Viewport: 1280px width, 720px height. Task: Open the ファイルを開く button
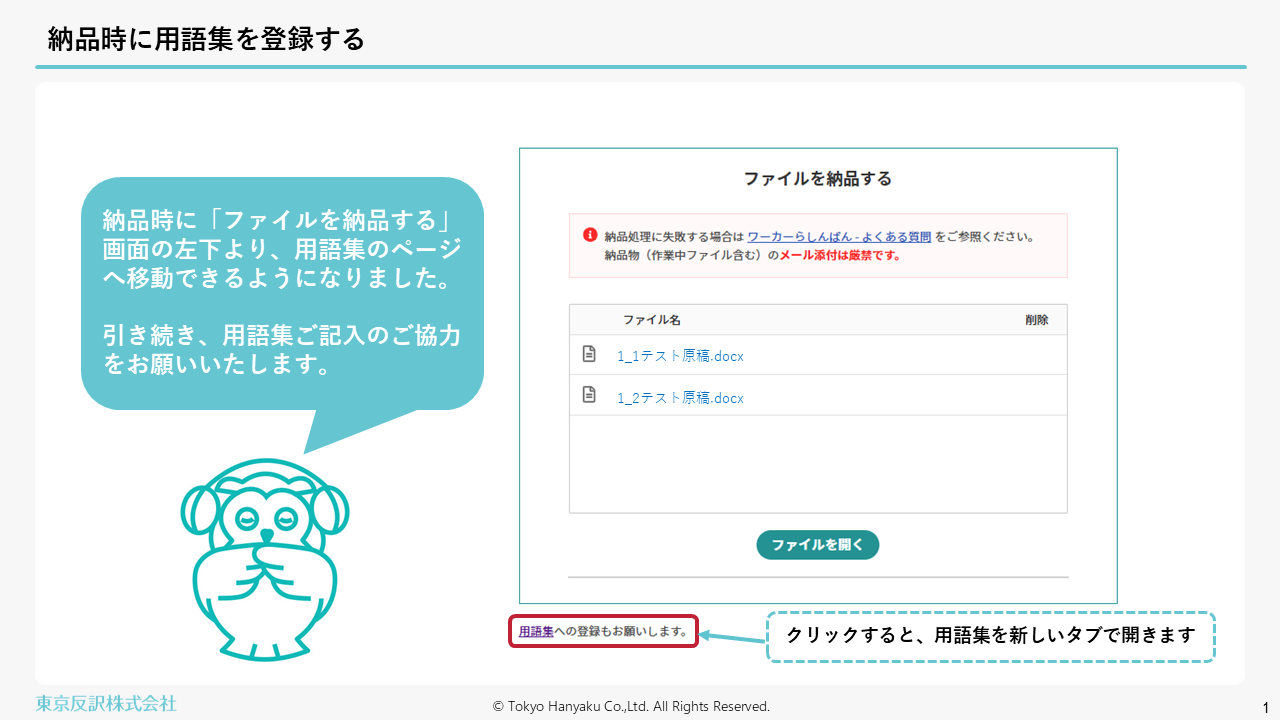817,545
